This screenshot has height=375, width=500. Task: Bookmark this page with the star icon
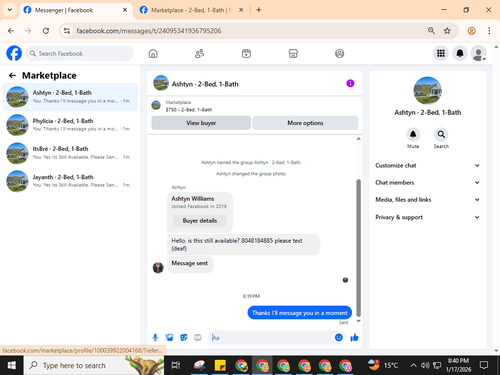coord(447,31)
